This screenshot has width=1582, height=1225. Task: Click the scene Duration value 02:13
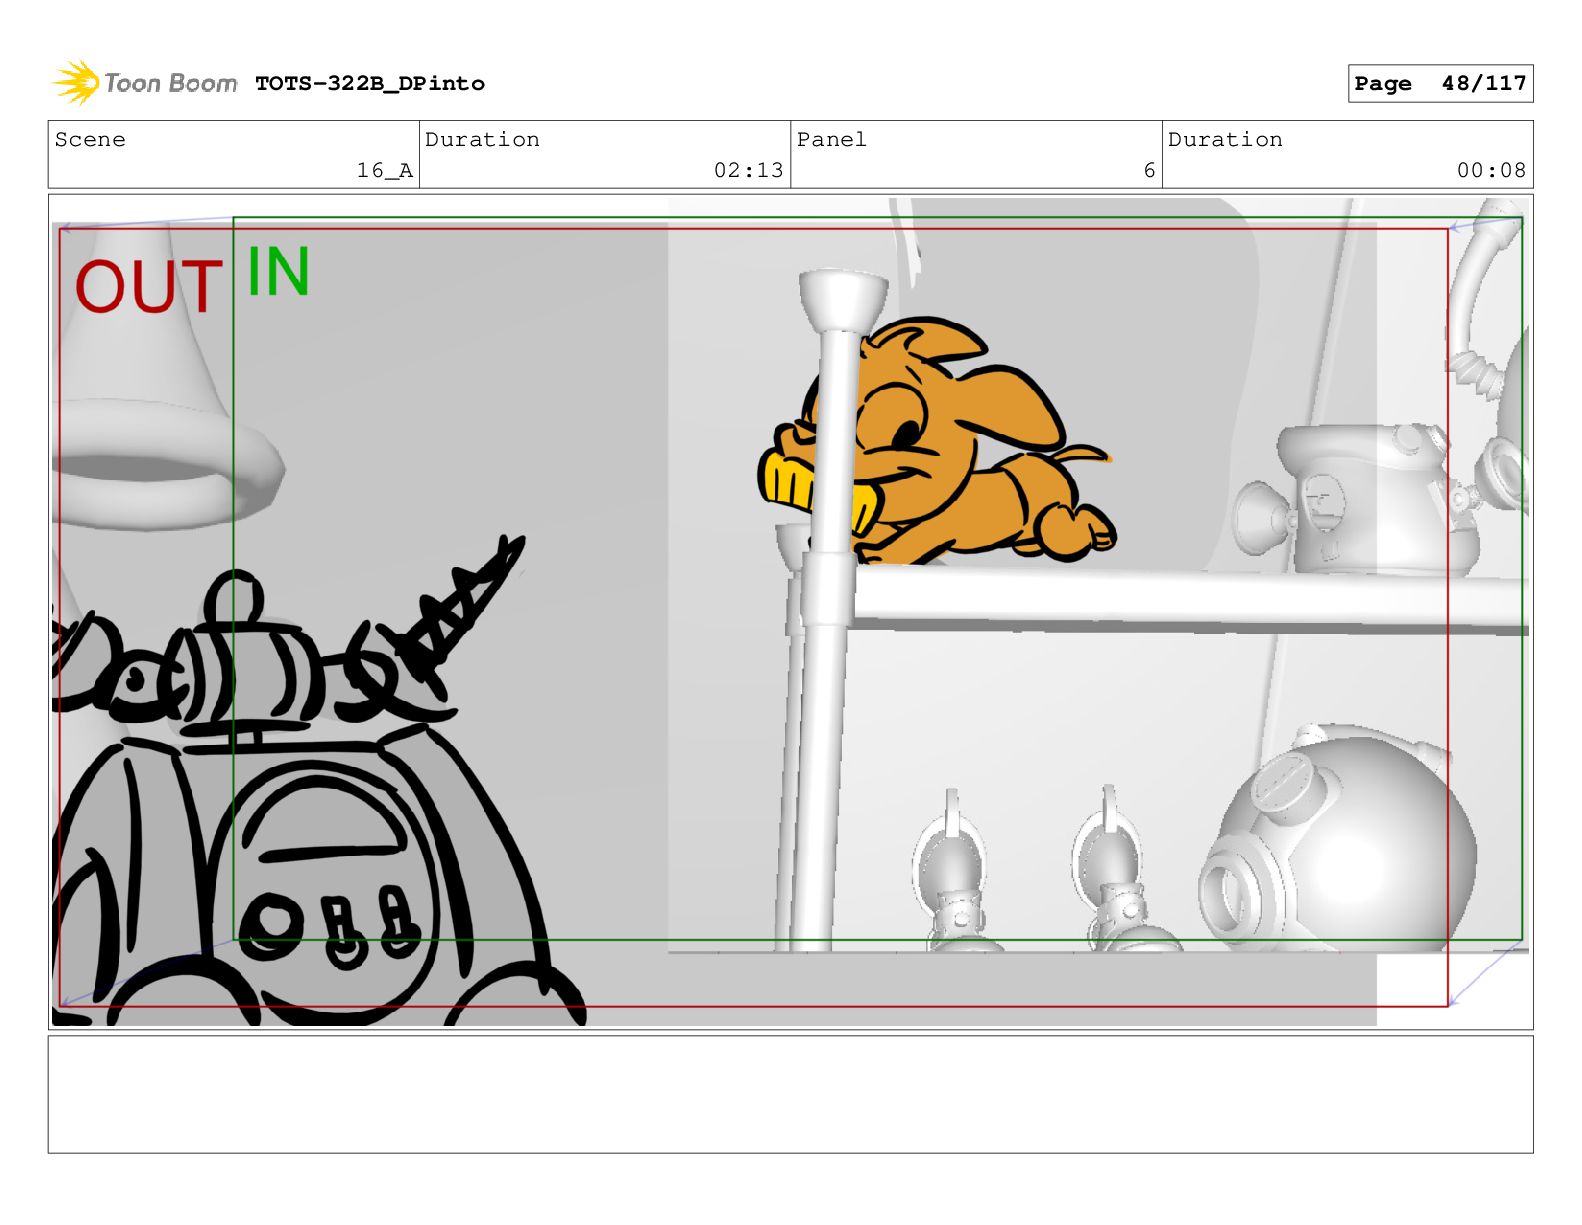tap(748, 171)
